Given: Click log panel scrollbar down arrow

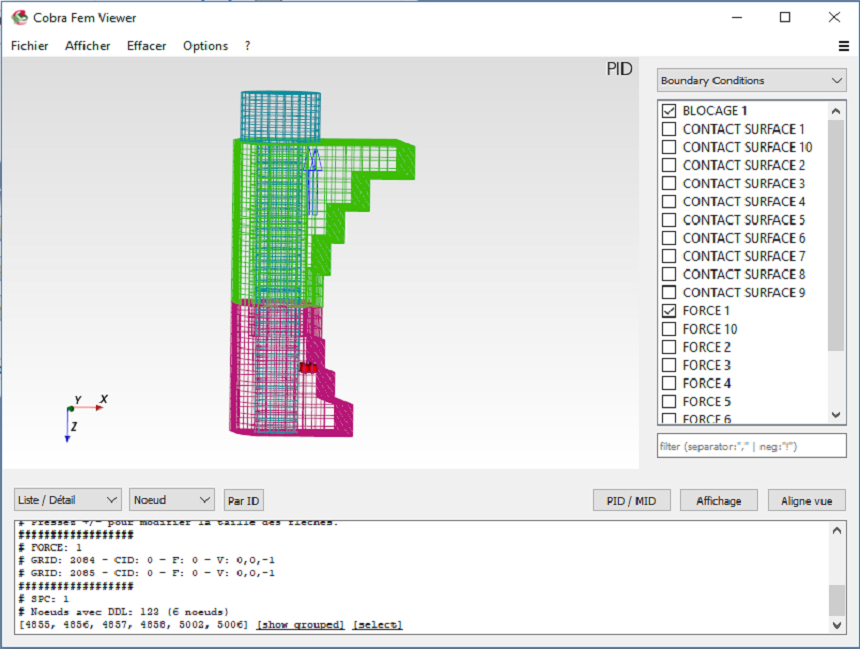Looking at the screenshot, I should pos(836,625).
